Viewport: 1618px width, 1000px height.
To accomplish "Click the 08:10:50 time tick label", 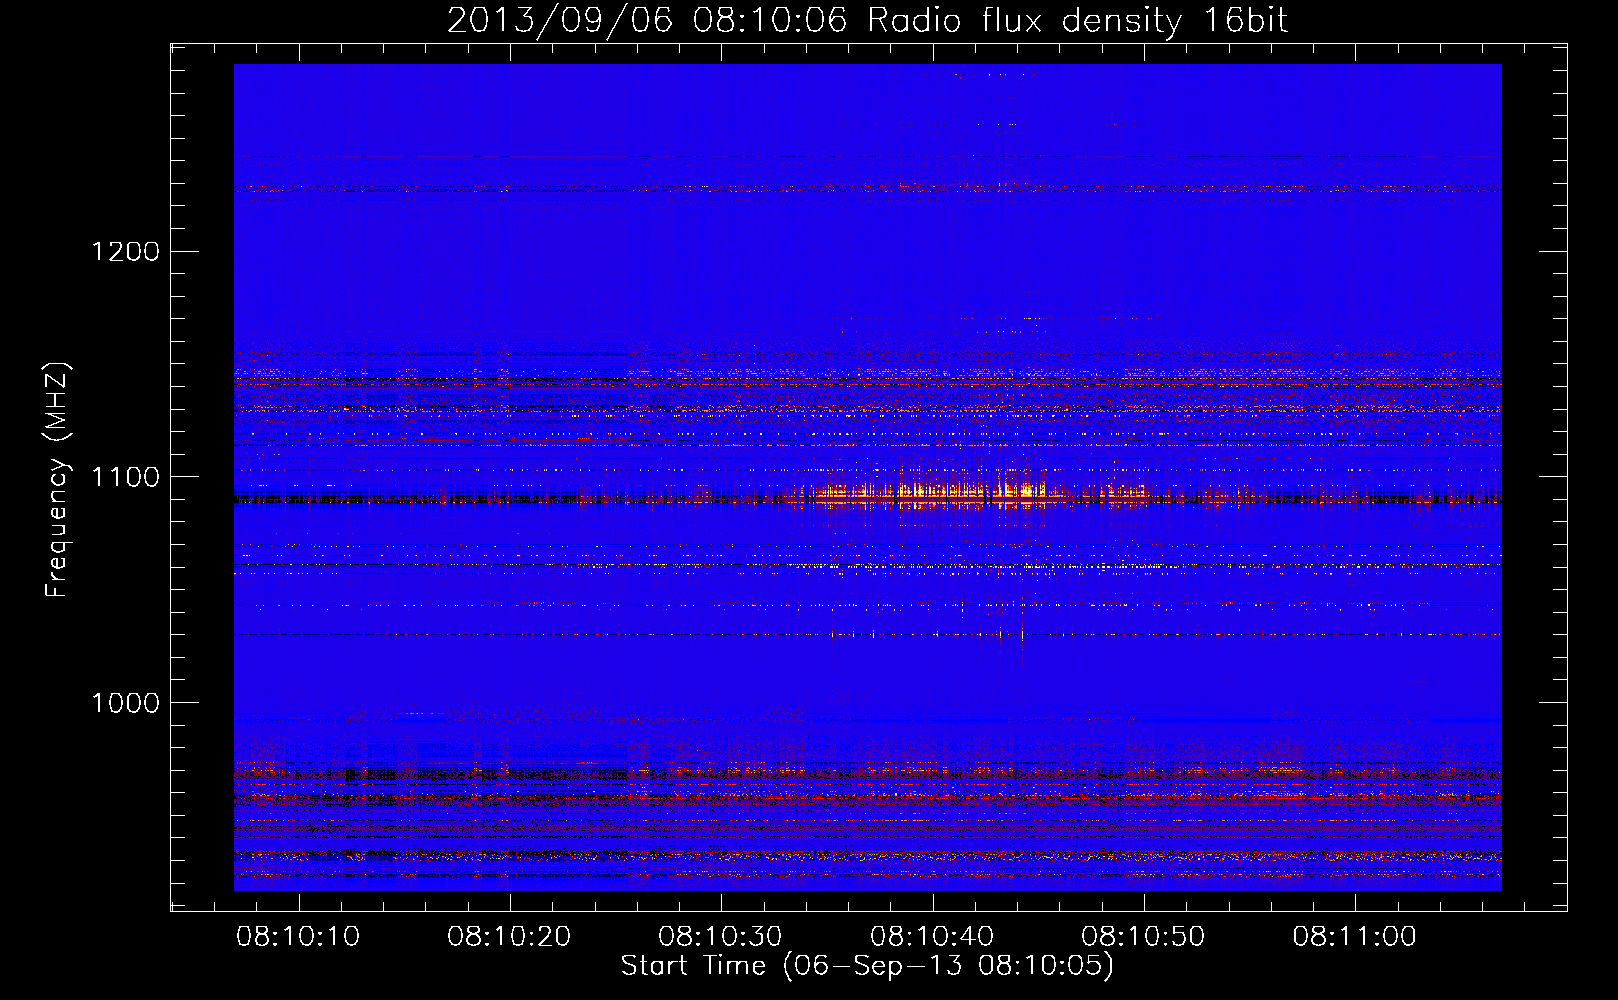I will coord(1143,937).
